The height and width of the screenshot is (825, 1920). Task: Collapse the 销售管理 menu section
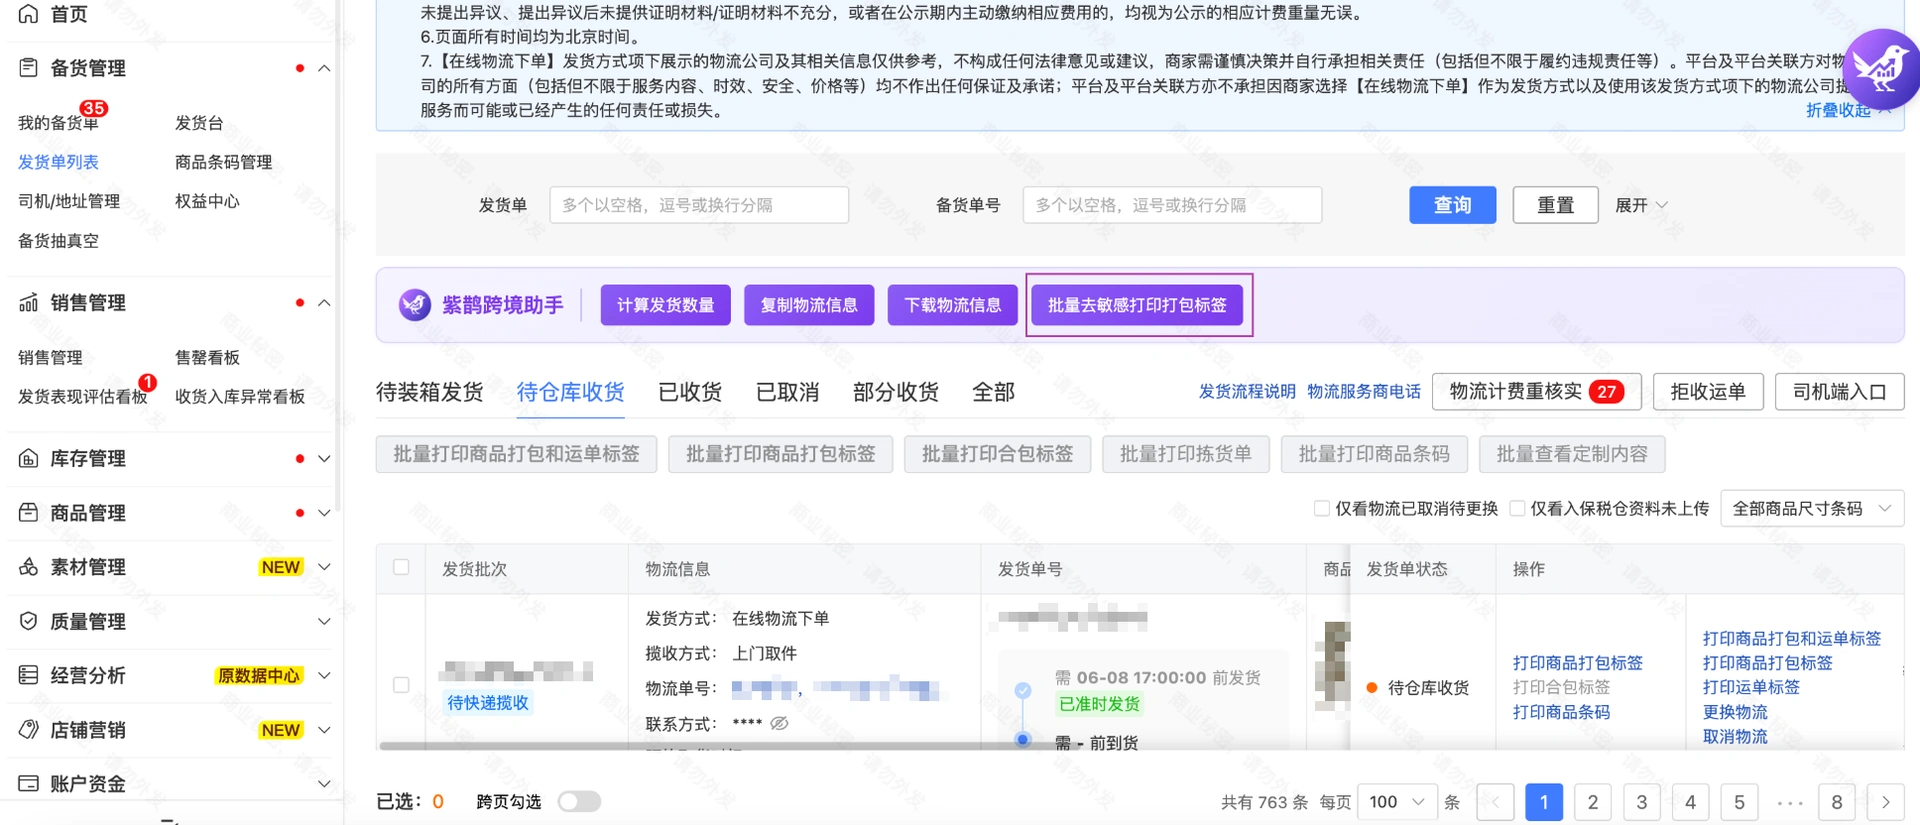pyautogui.click(x=324, y=303)
